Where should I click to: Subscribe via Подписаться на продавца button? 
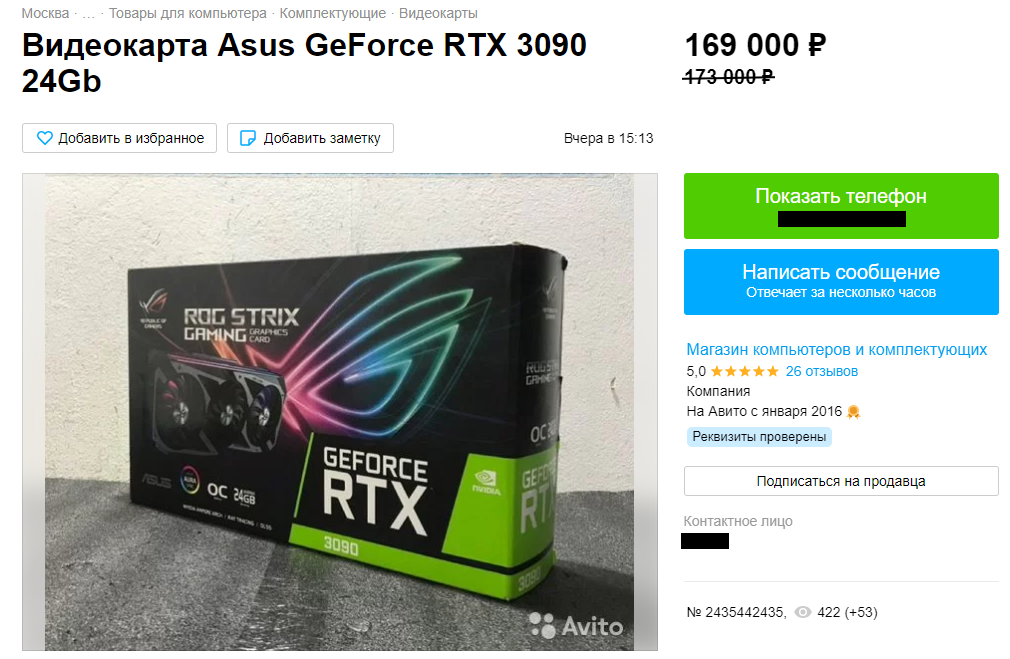[x=841, y=481]
